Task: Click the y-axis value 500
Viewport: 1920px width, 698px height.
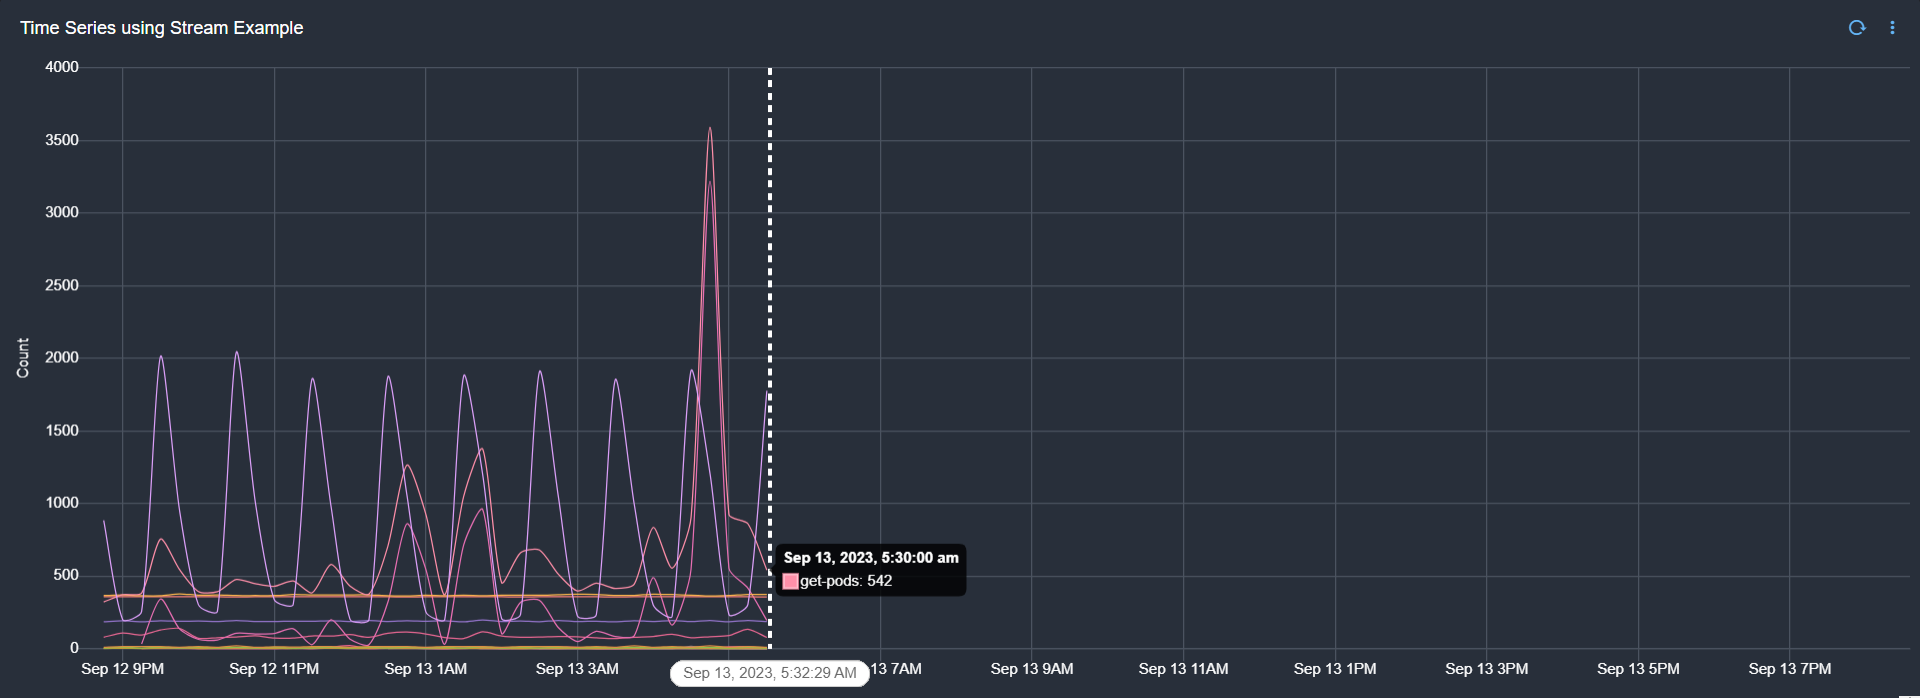Action: coord(66,575)
